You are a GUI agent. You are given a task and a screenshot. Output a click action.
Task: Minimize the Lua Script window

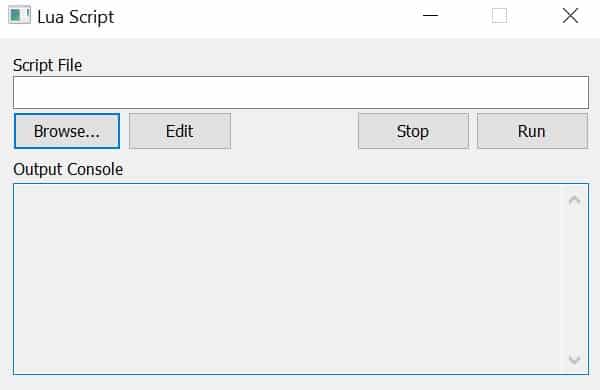430,16
